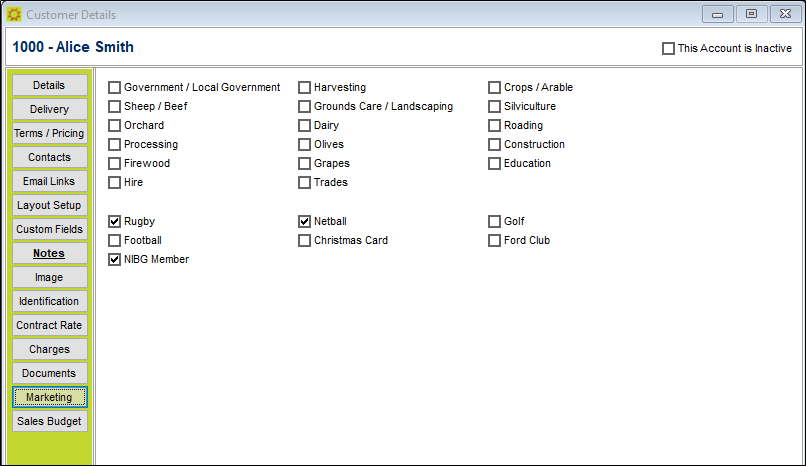Screen dimensions: 806x466
Task: Select the Marketing sidebar button
Action: point(49,397)
